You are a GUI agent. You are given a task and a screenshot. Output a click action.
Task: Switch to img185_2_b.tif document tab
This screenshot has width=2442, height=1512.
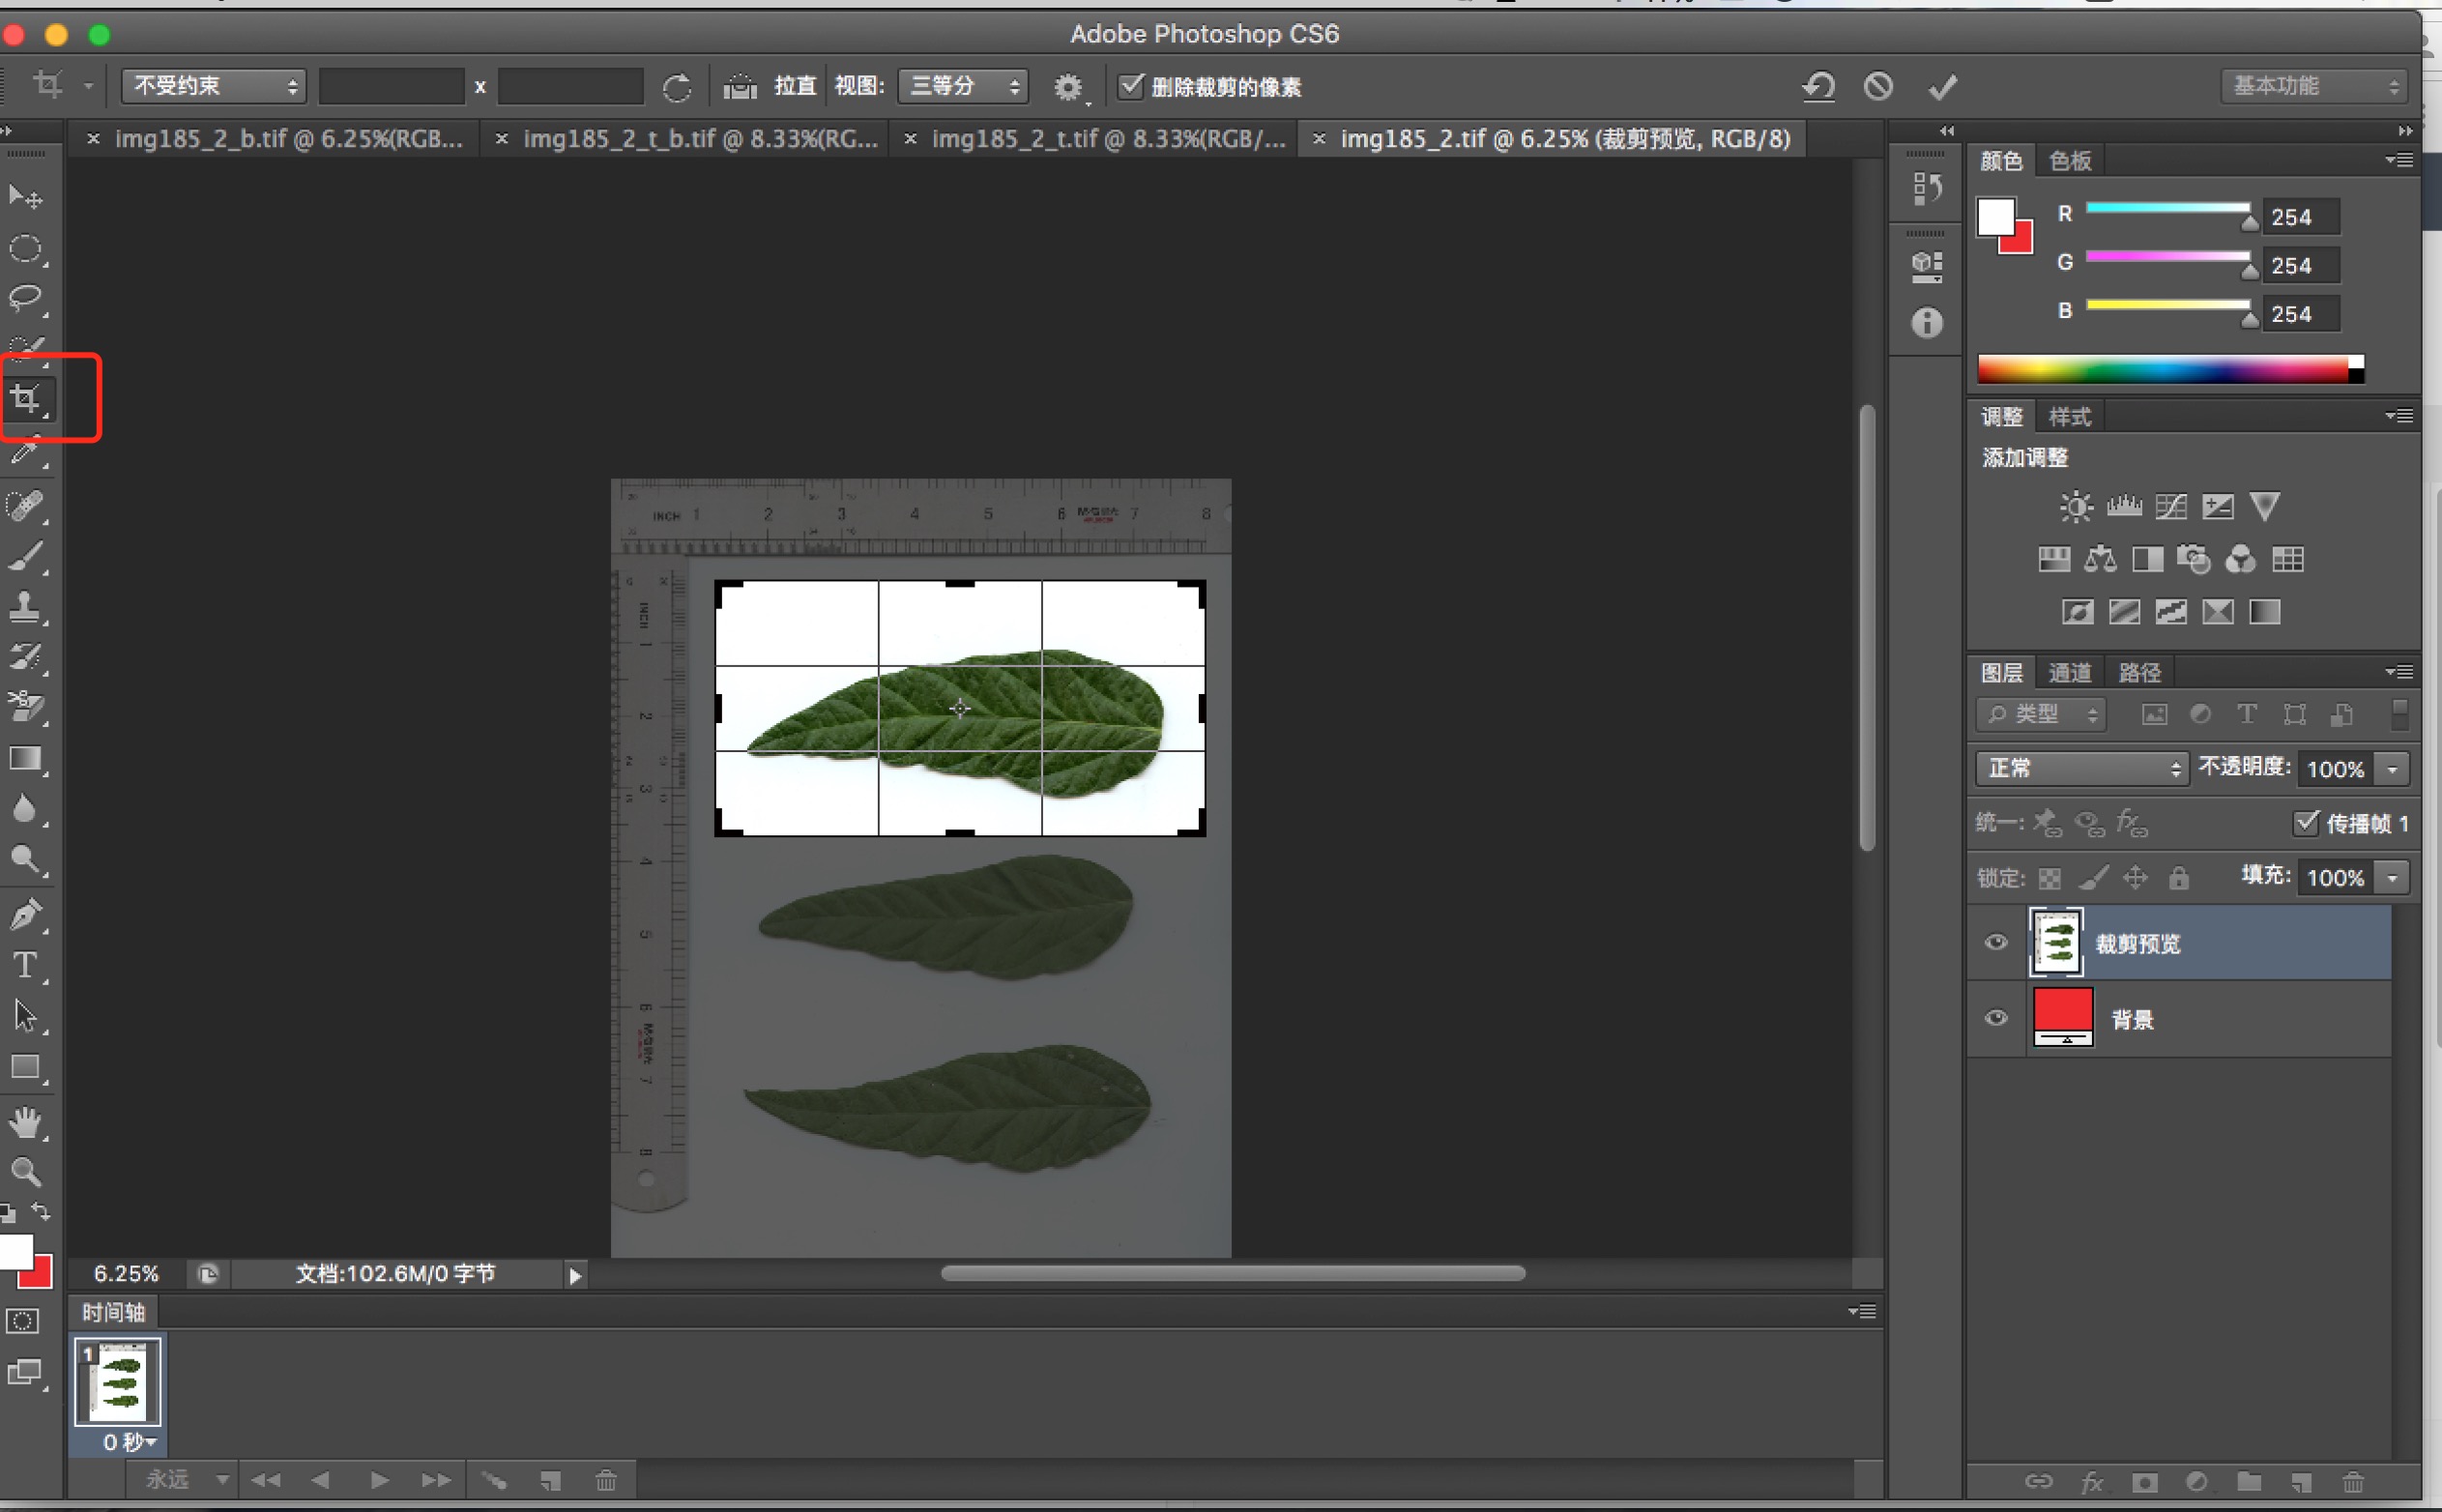click(x=288, y=139)
